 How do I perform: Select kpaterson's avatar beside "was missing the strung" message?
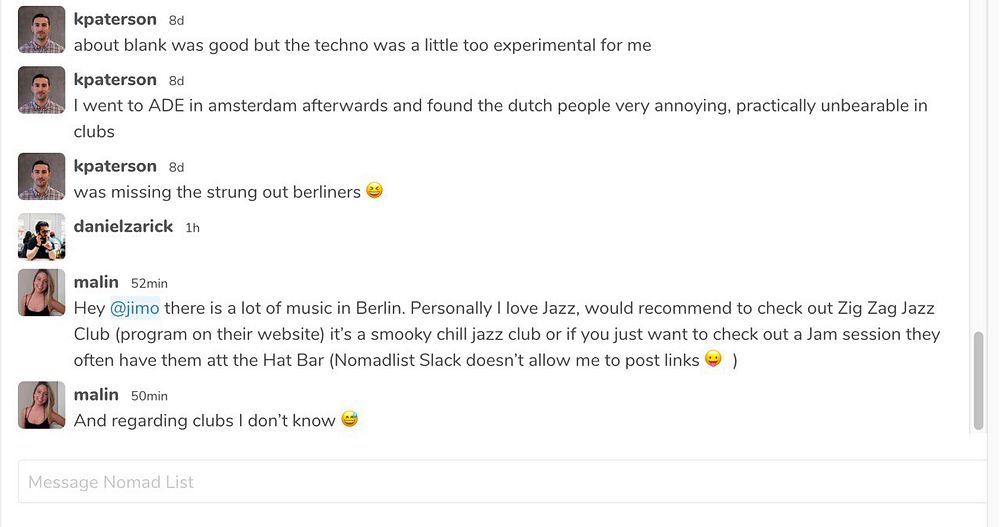click(x=41, y=176)
